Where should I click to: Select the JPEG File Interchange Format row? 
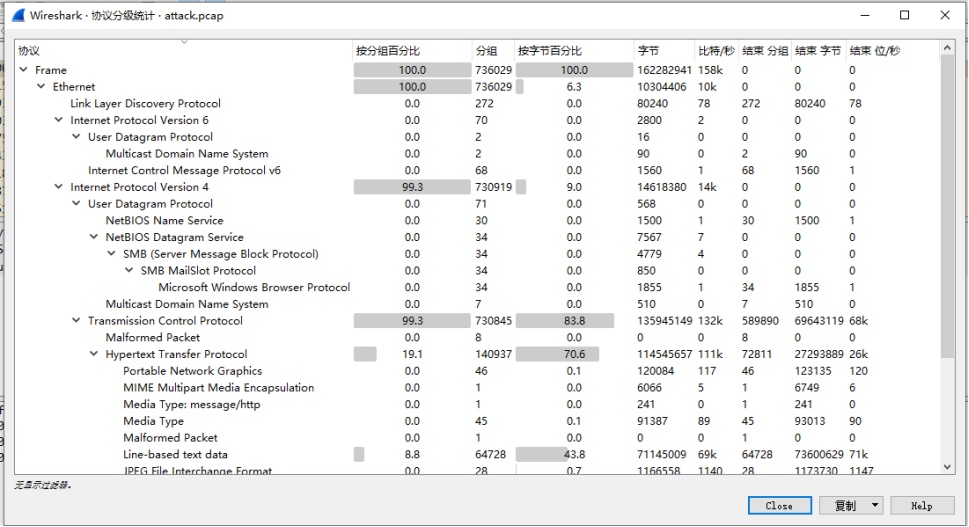[x=477, y=470]
